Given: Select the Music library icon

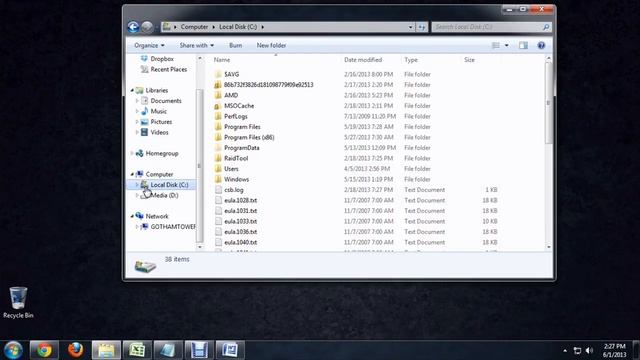Looking at the screenshot, I should (144, 111).
